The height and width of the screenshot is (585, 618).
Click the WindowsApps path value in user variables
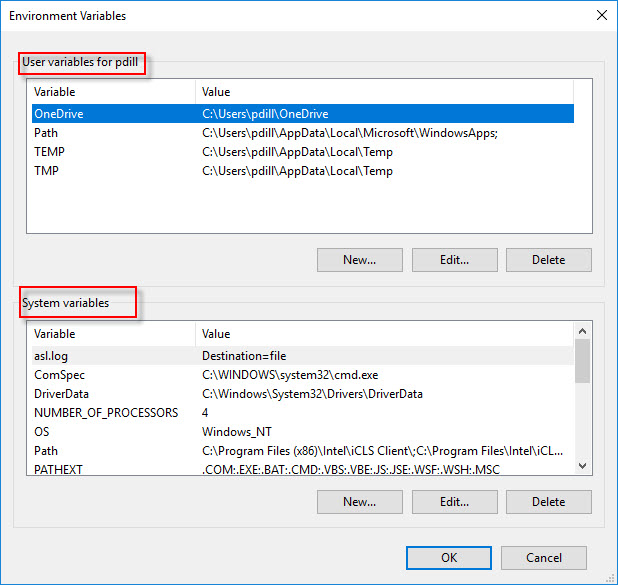pyautogui.click(x=350, y=133)
